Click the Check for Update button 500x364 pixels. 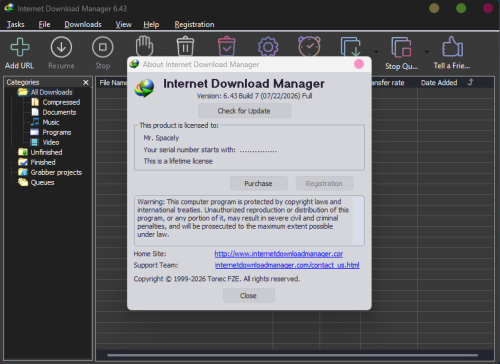pyautogui.click(x=244, y=111)
